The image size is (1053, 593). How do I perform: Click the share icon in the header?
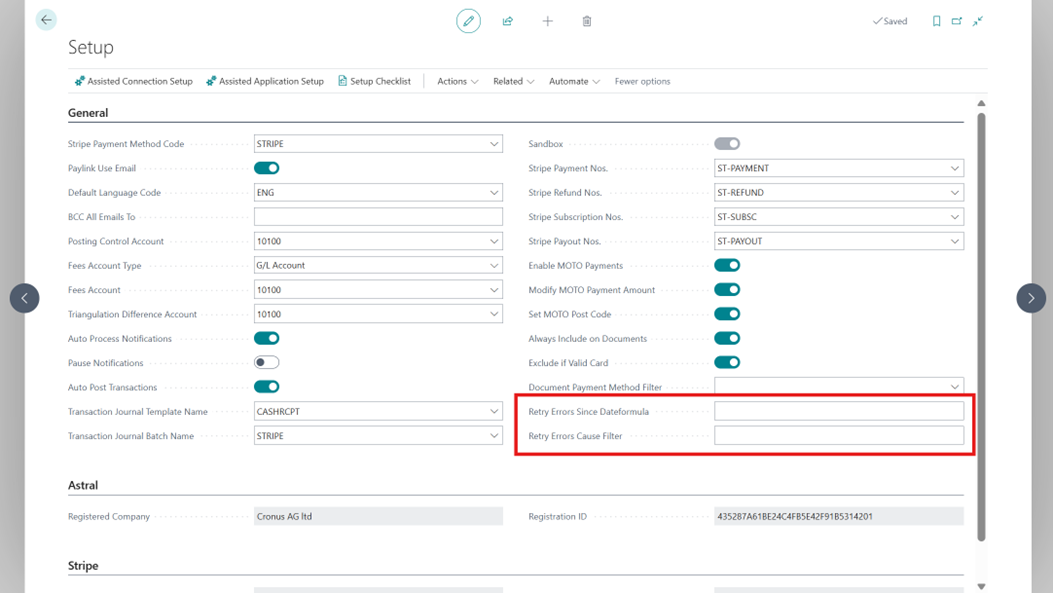pos(508,21)
